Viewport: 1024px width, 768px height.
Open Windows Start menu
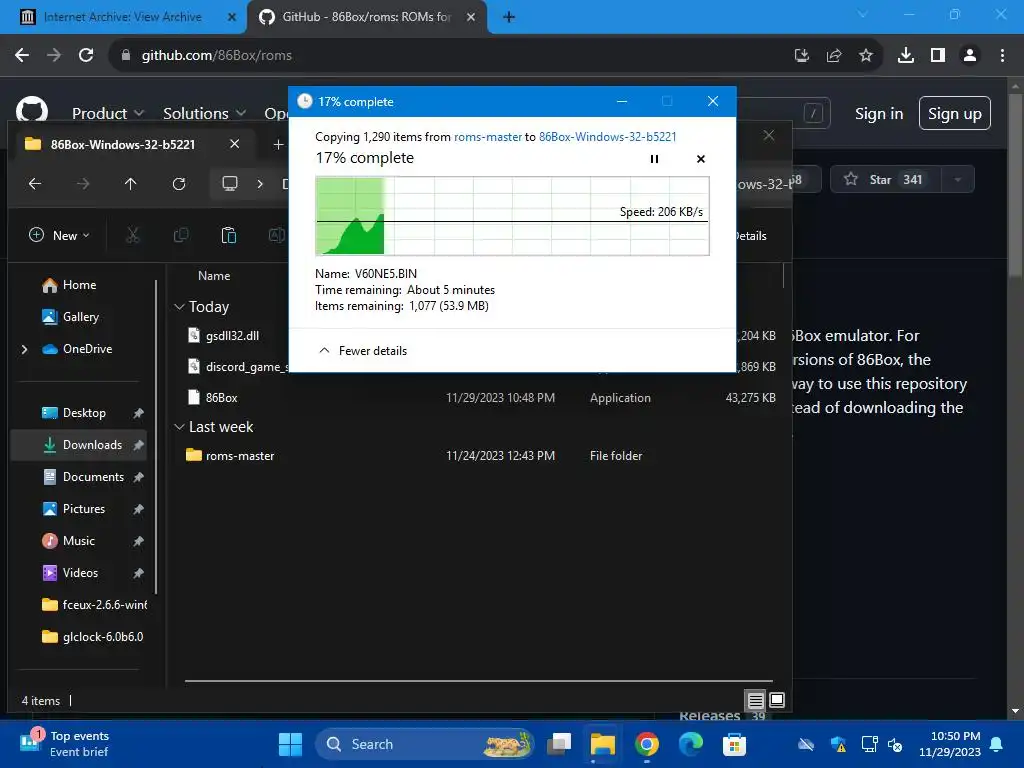291,744
